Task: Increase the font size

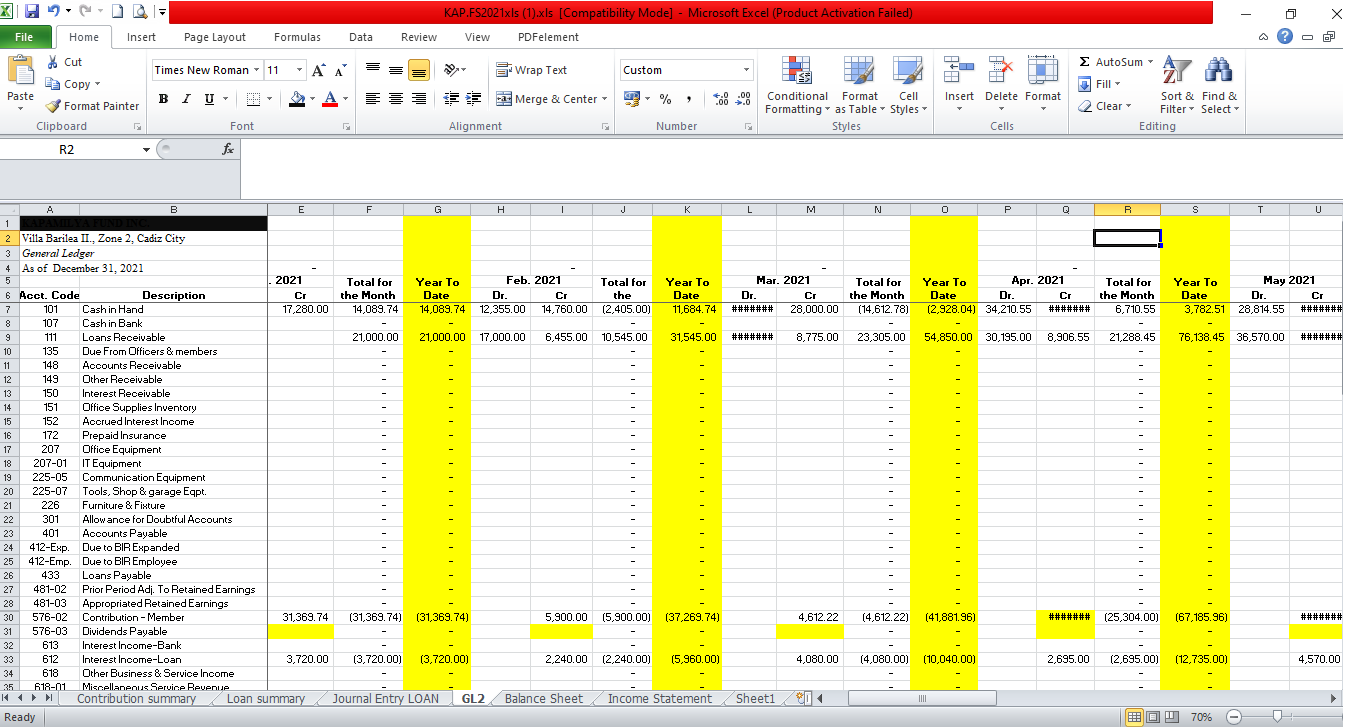Action: 317,70
